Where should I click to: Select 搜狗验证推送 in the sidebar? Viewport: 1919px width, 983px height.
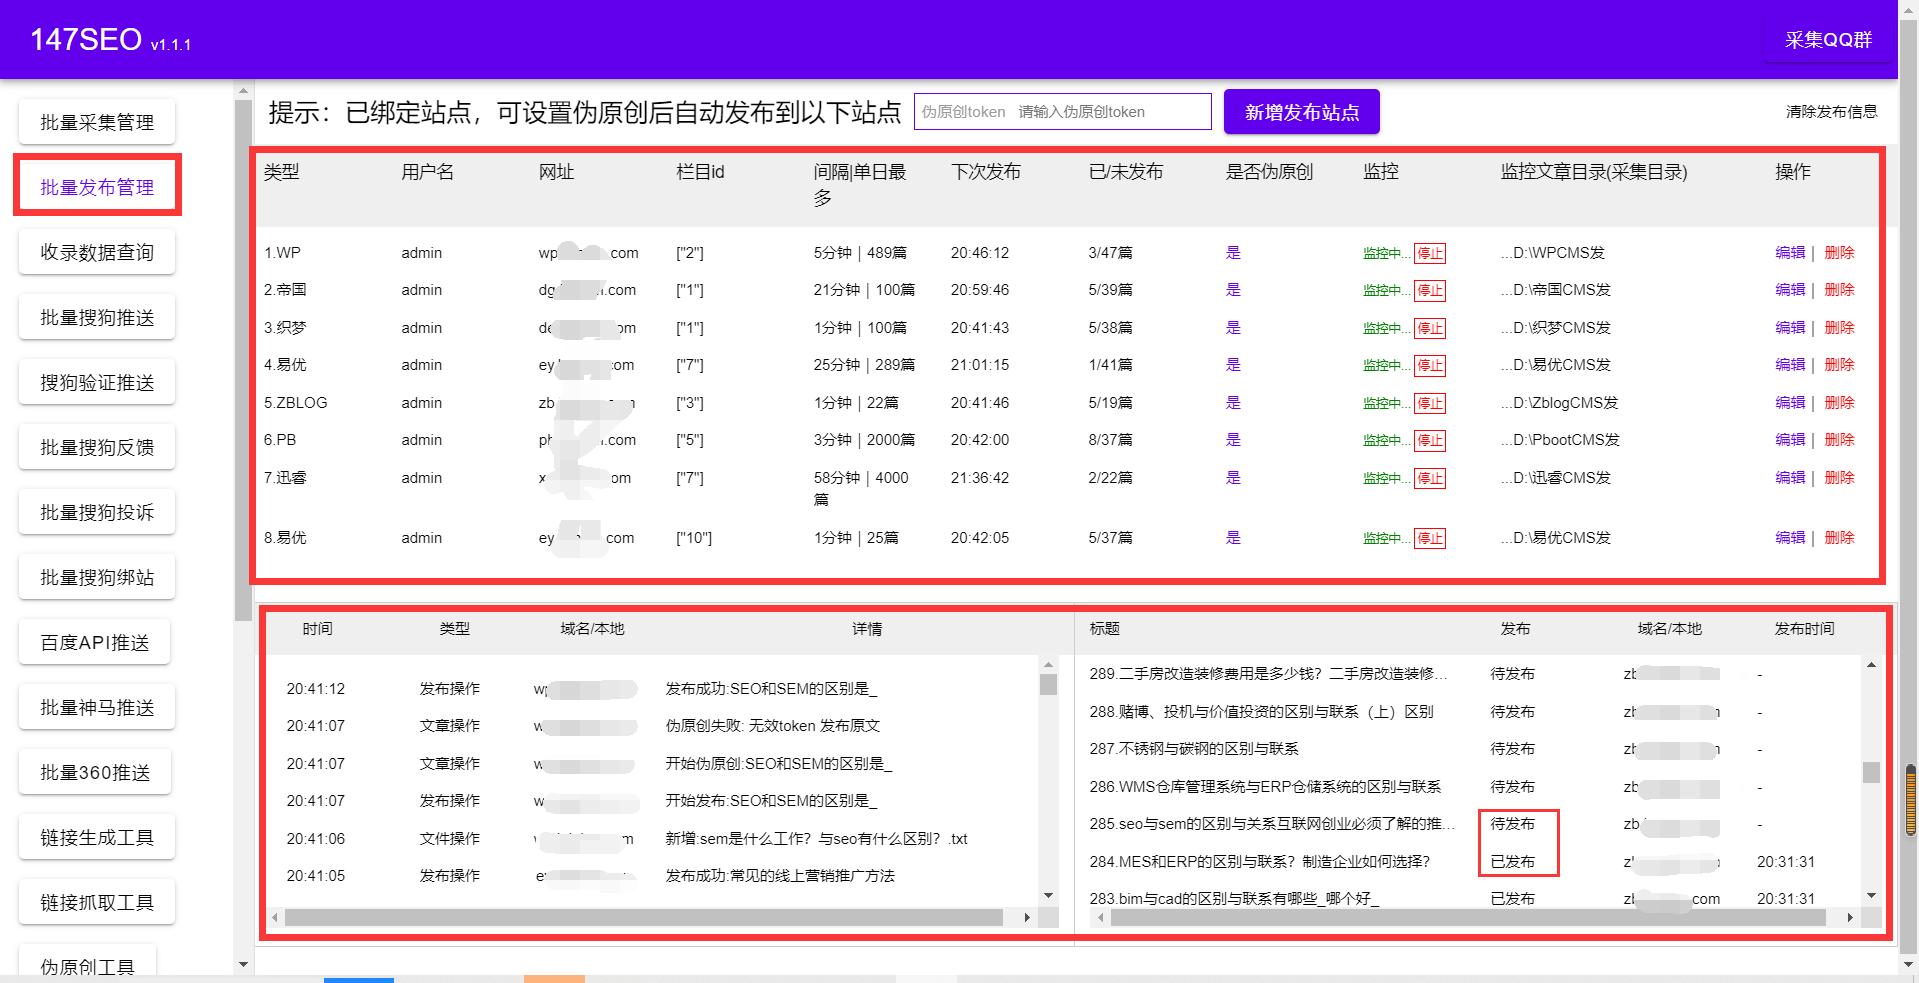(96, 381)
